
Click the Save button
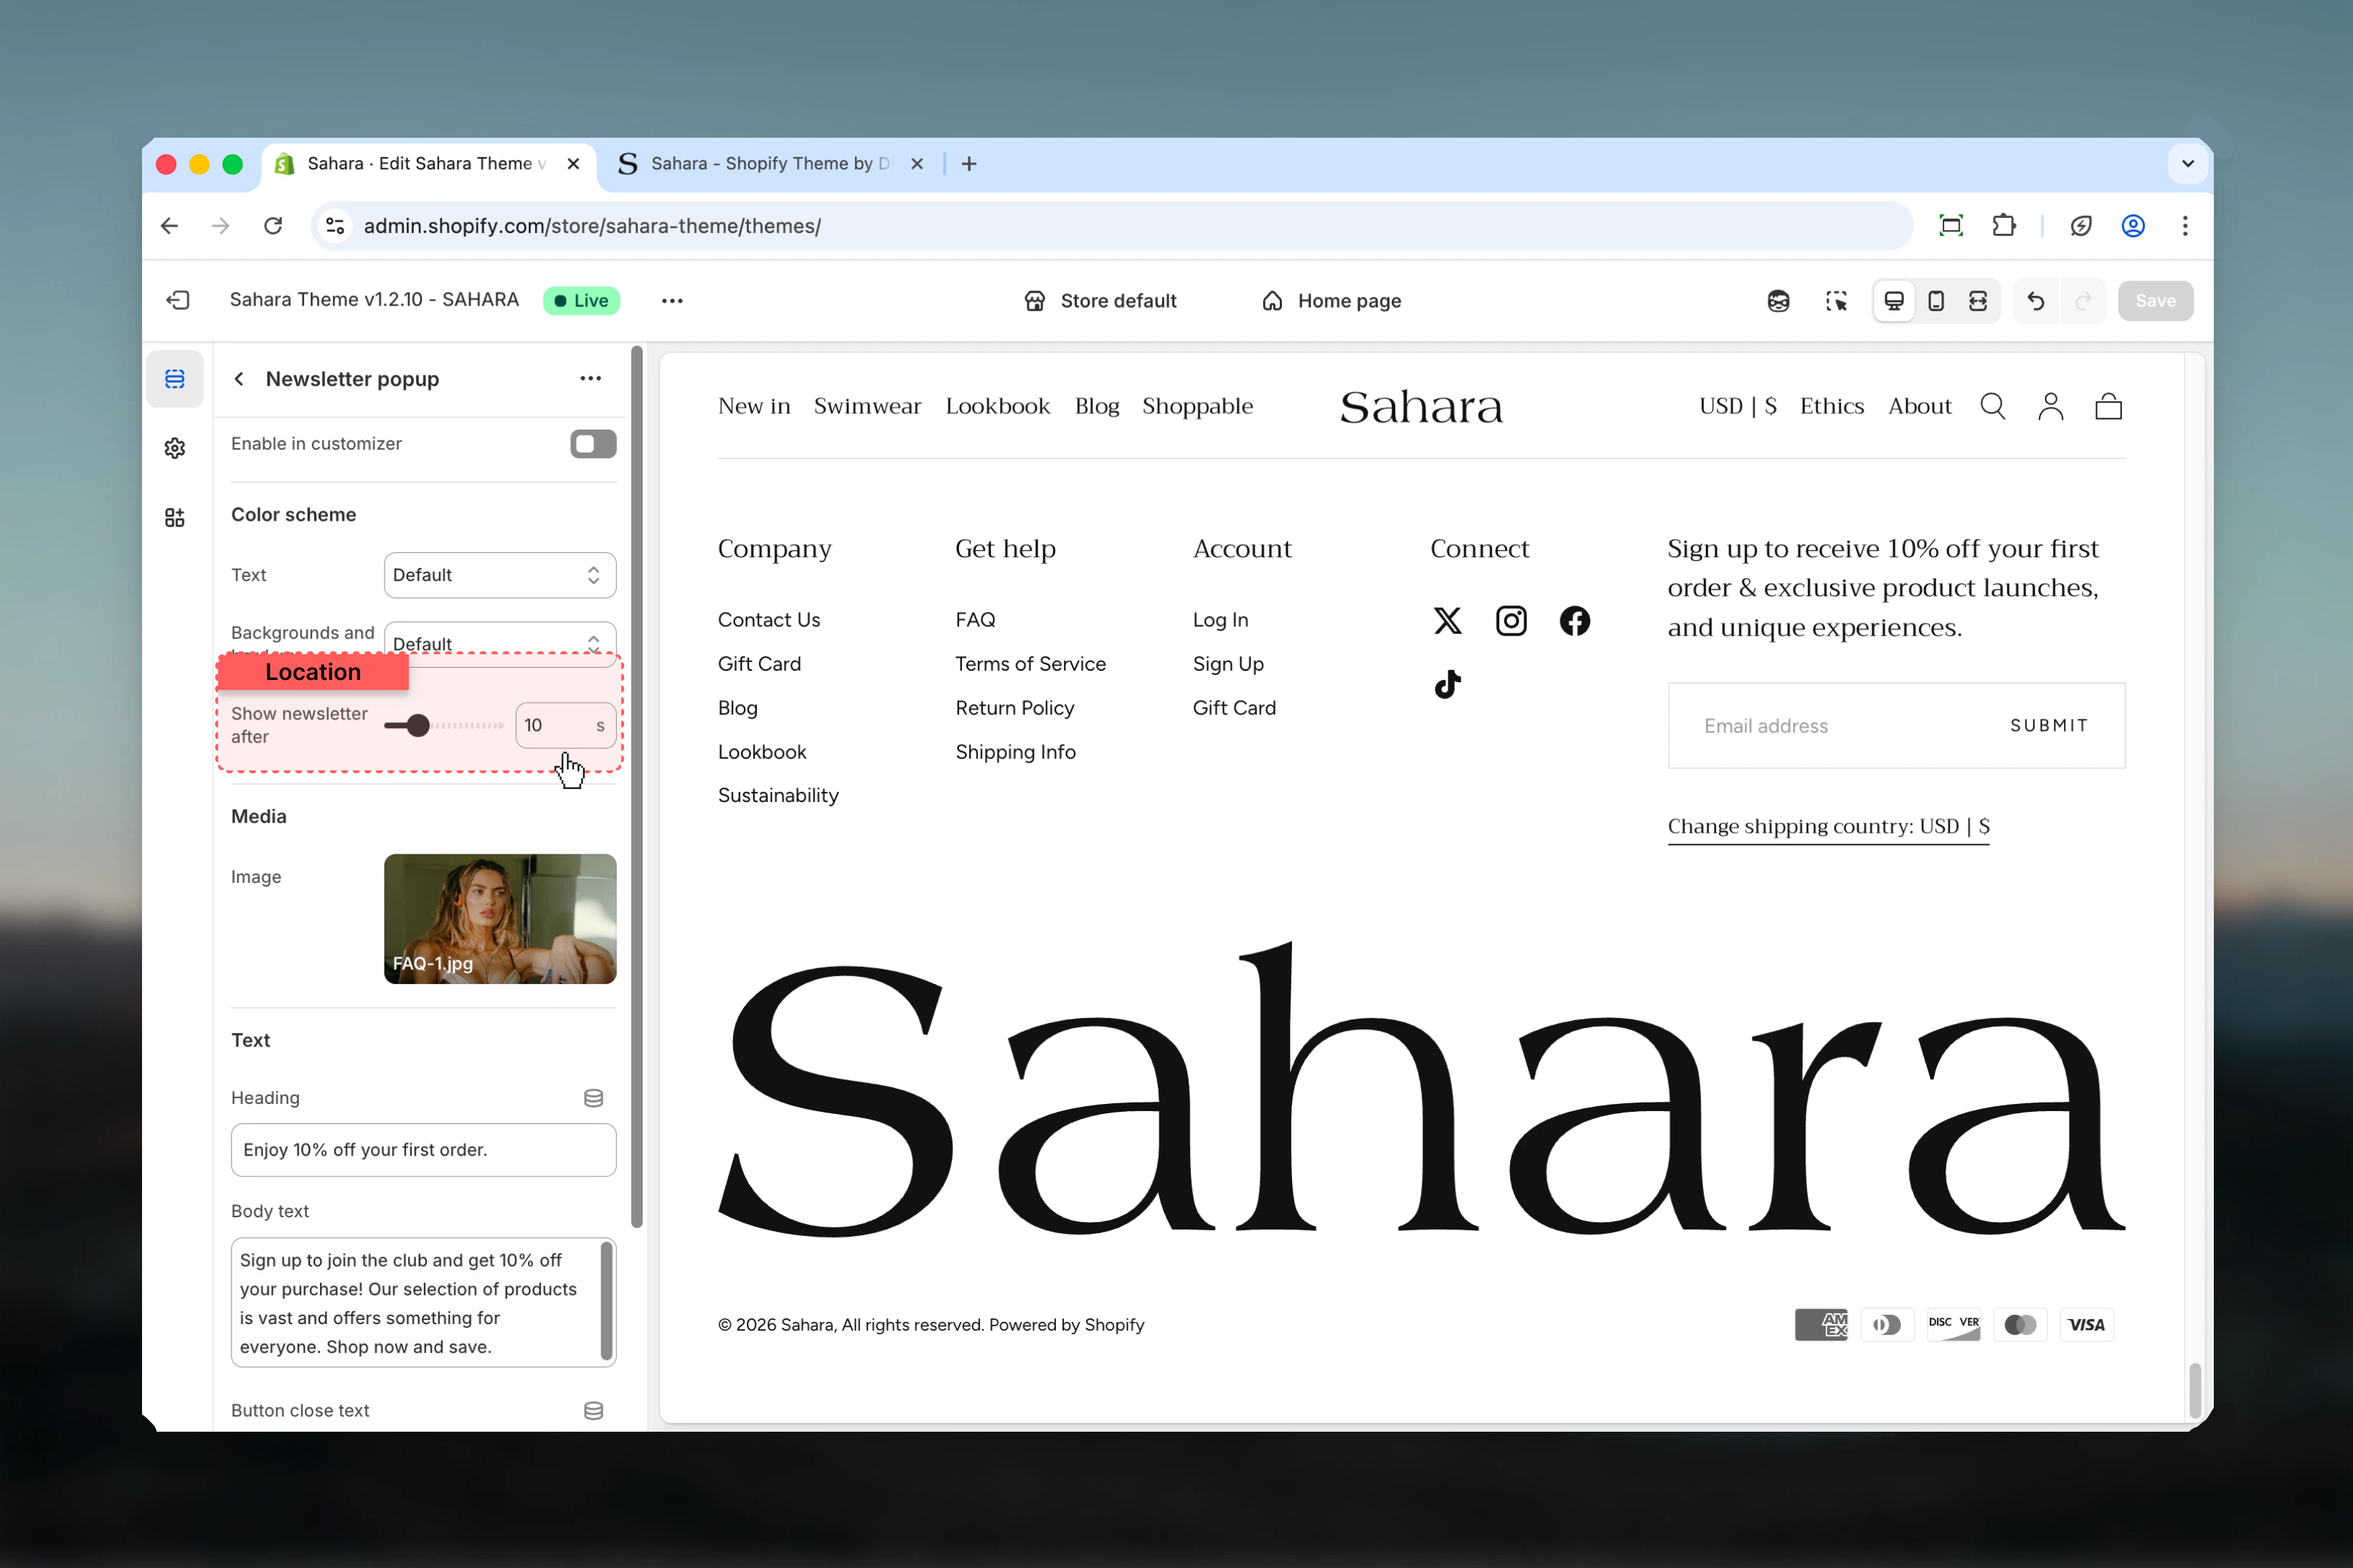tap(2155, 301)
